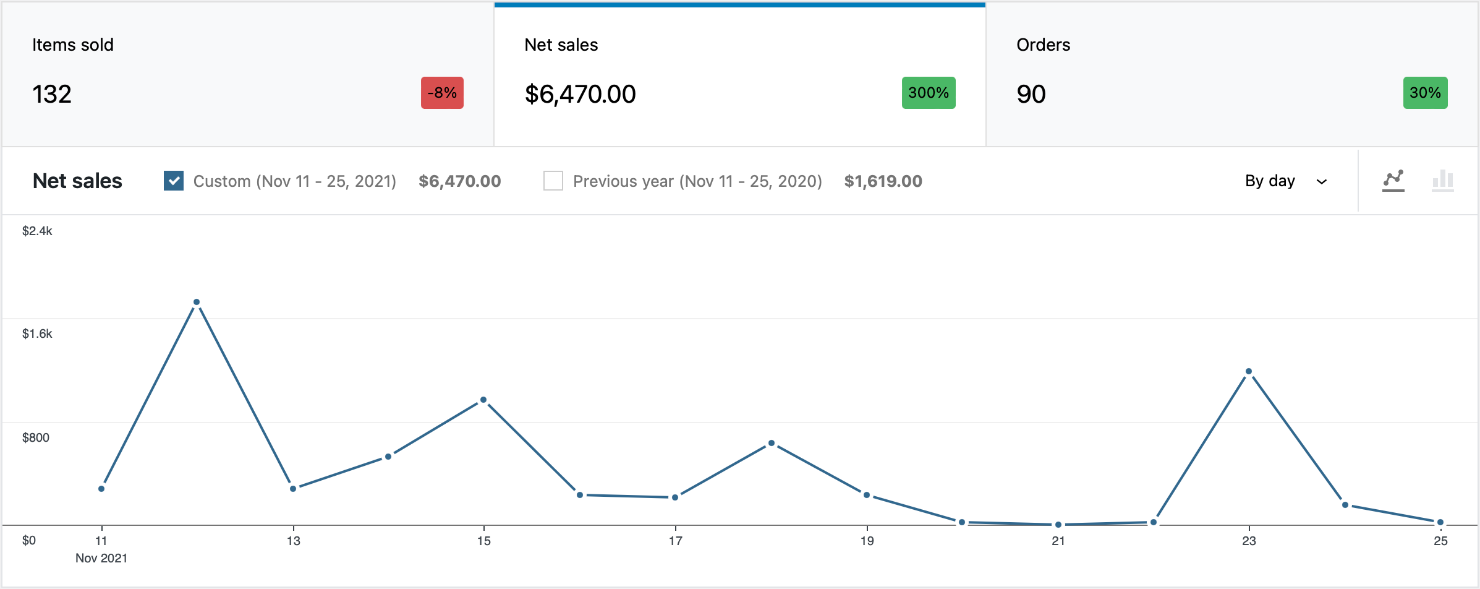Screen dimensions: 1480x589
Task: Select the line chart view icon
Action: pos(1393,181)
